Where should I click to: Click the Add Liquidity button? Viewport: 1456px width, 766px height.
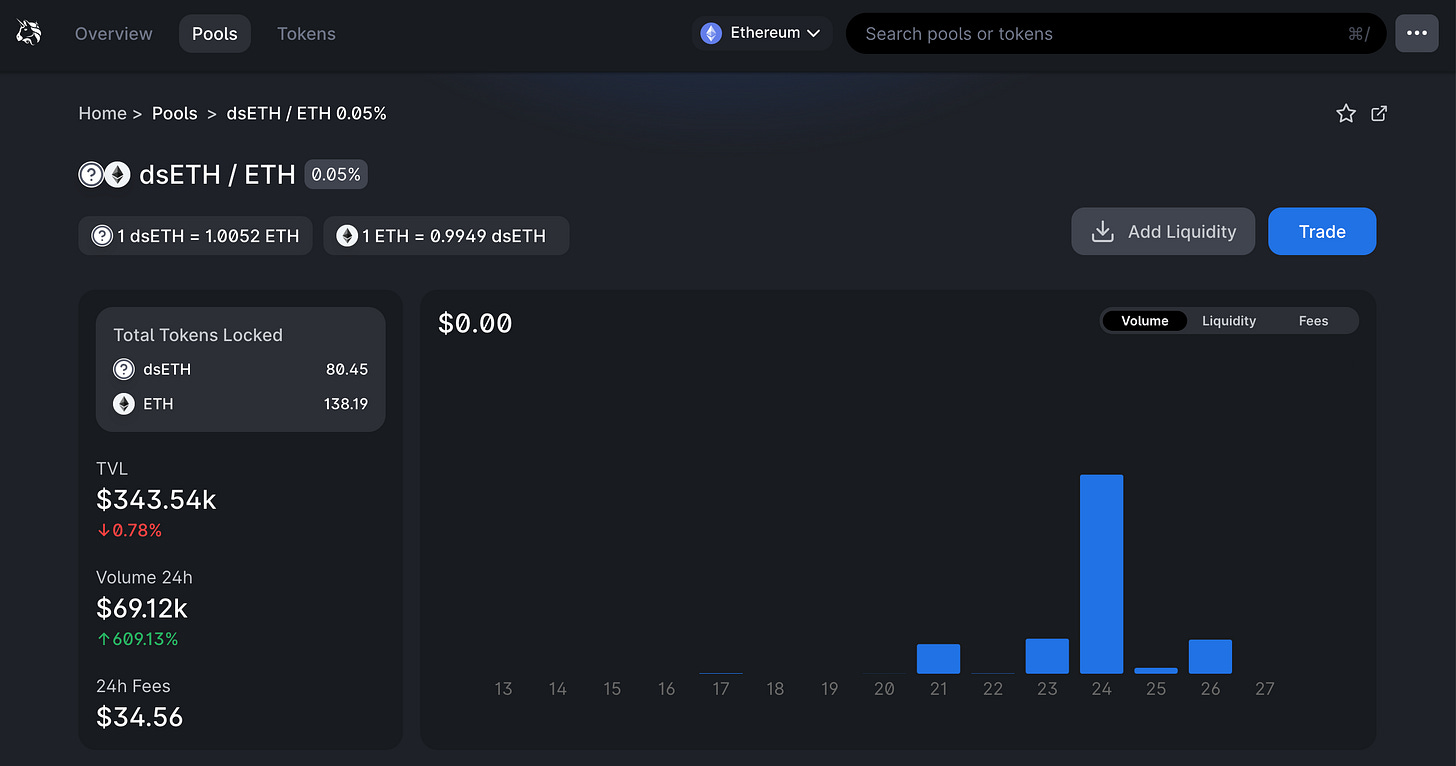tap(1163, 232)
